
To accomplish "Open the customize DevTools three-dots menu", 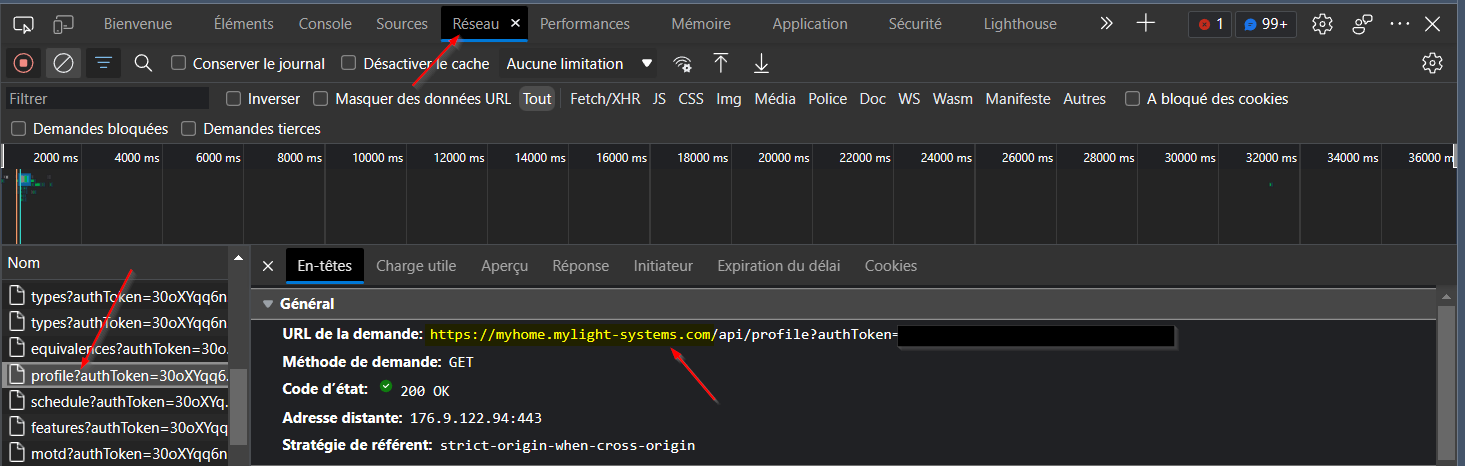I will 1400,23.
